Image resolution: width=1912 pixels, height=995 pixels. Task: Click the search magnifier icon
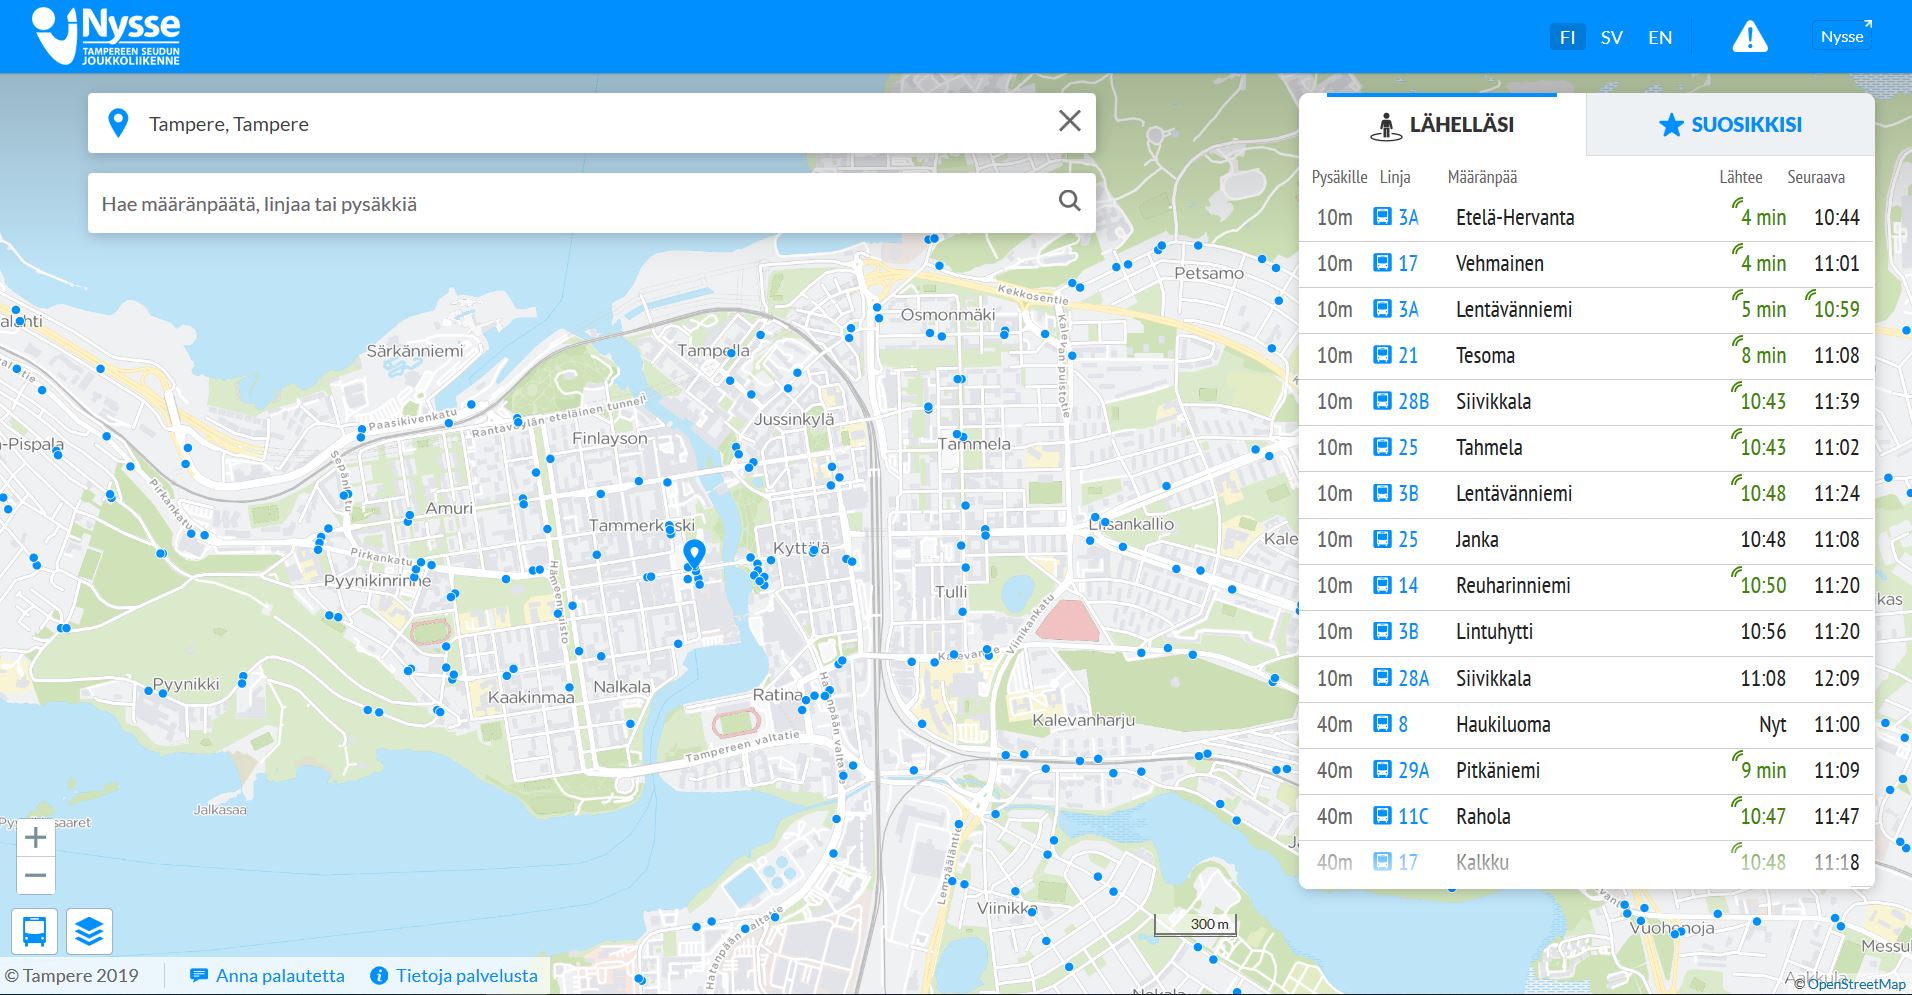[1069, 202]
